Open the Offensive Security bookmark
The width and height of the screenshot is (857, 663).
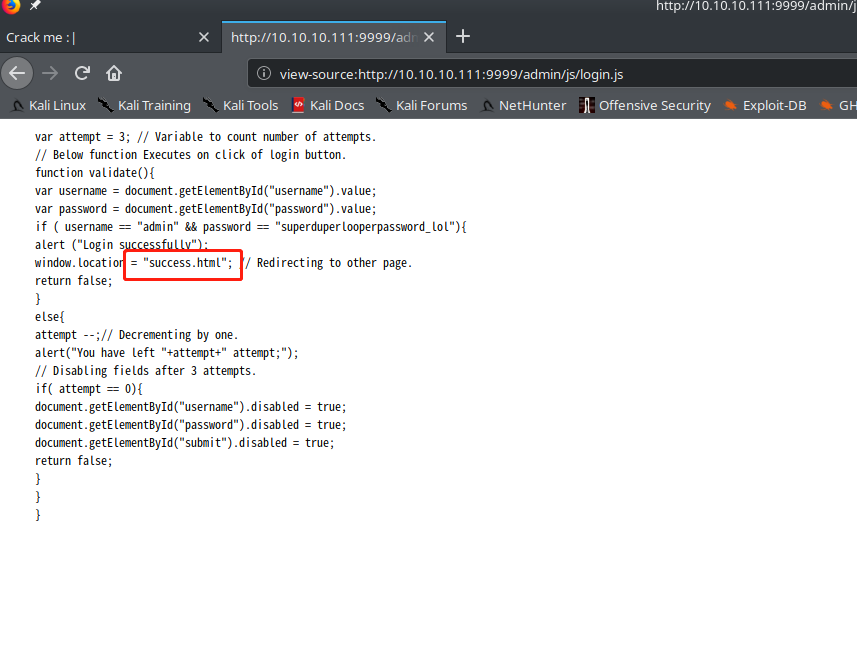(x=645, y=105)
